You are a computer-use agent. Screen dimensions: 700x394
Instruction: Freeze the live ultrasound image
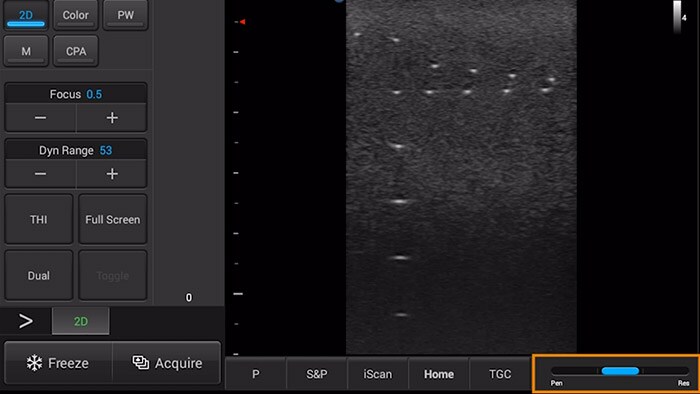point(58,363)
